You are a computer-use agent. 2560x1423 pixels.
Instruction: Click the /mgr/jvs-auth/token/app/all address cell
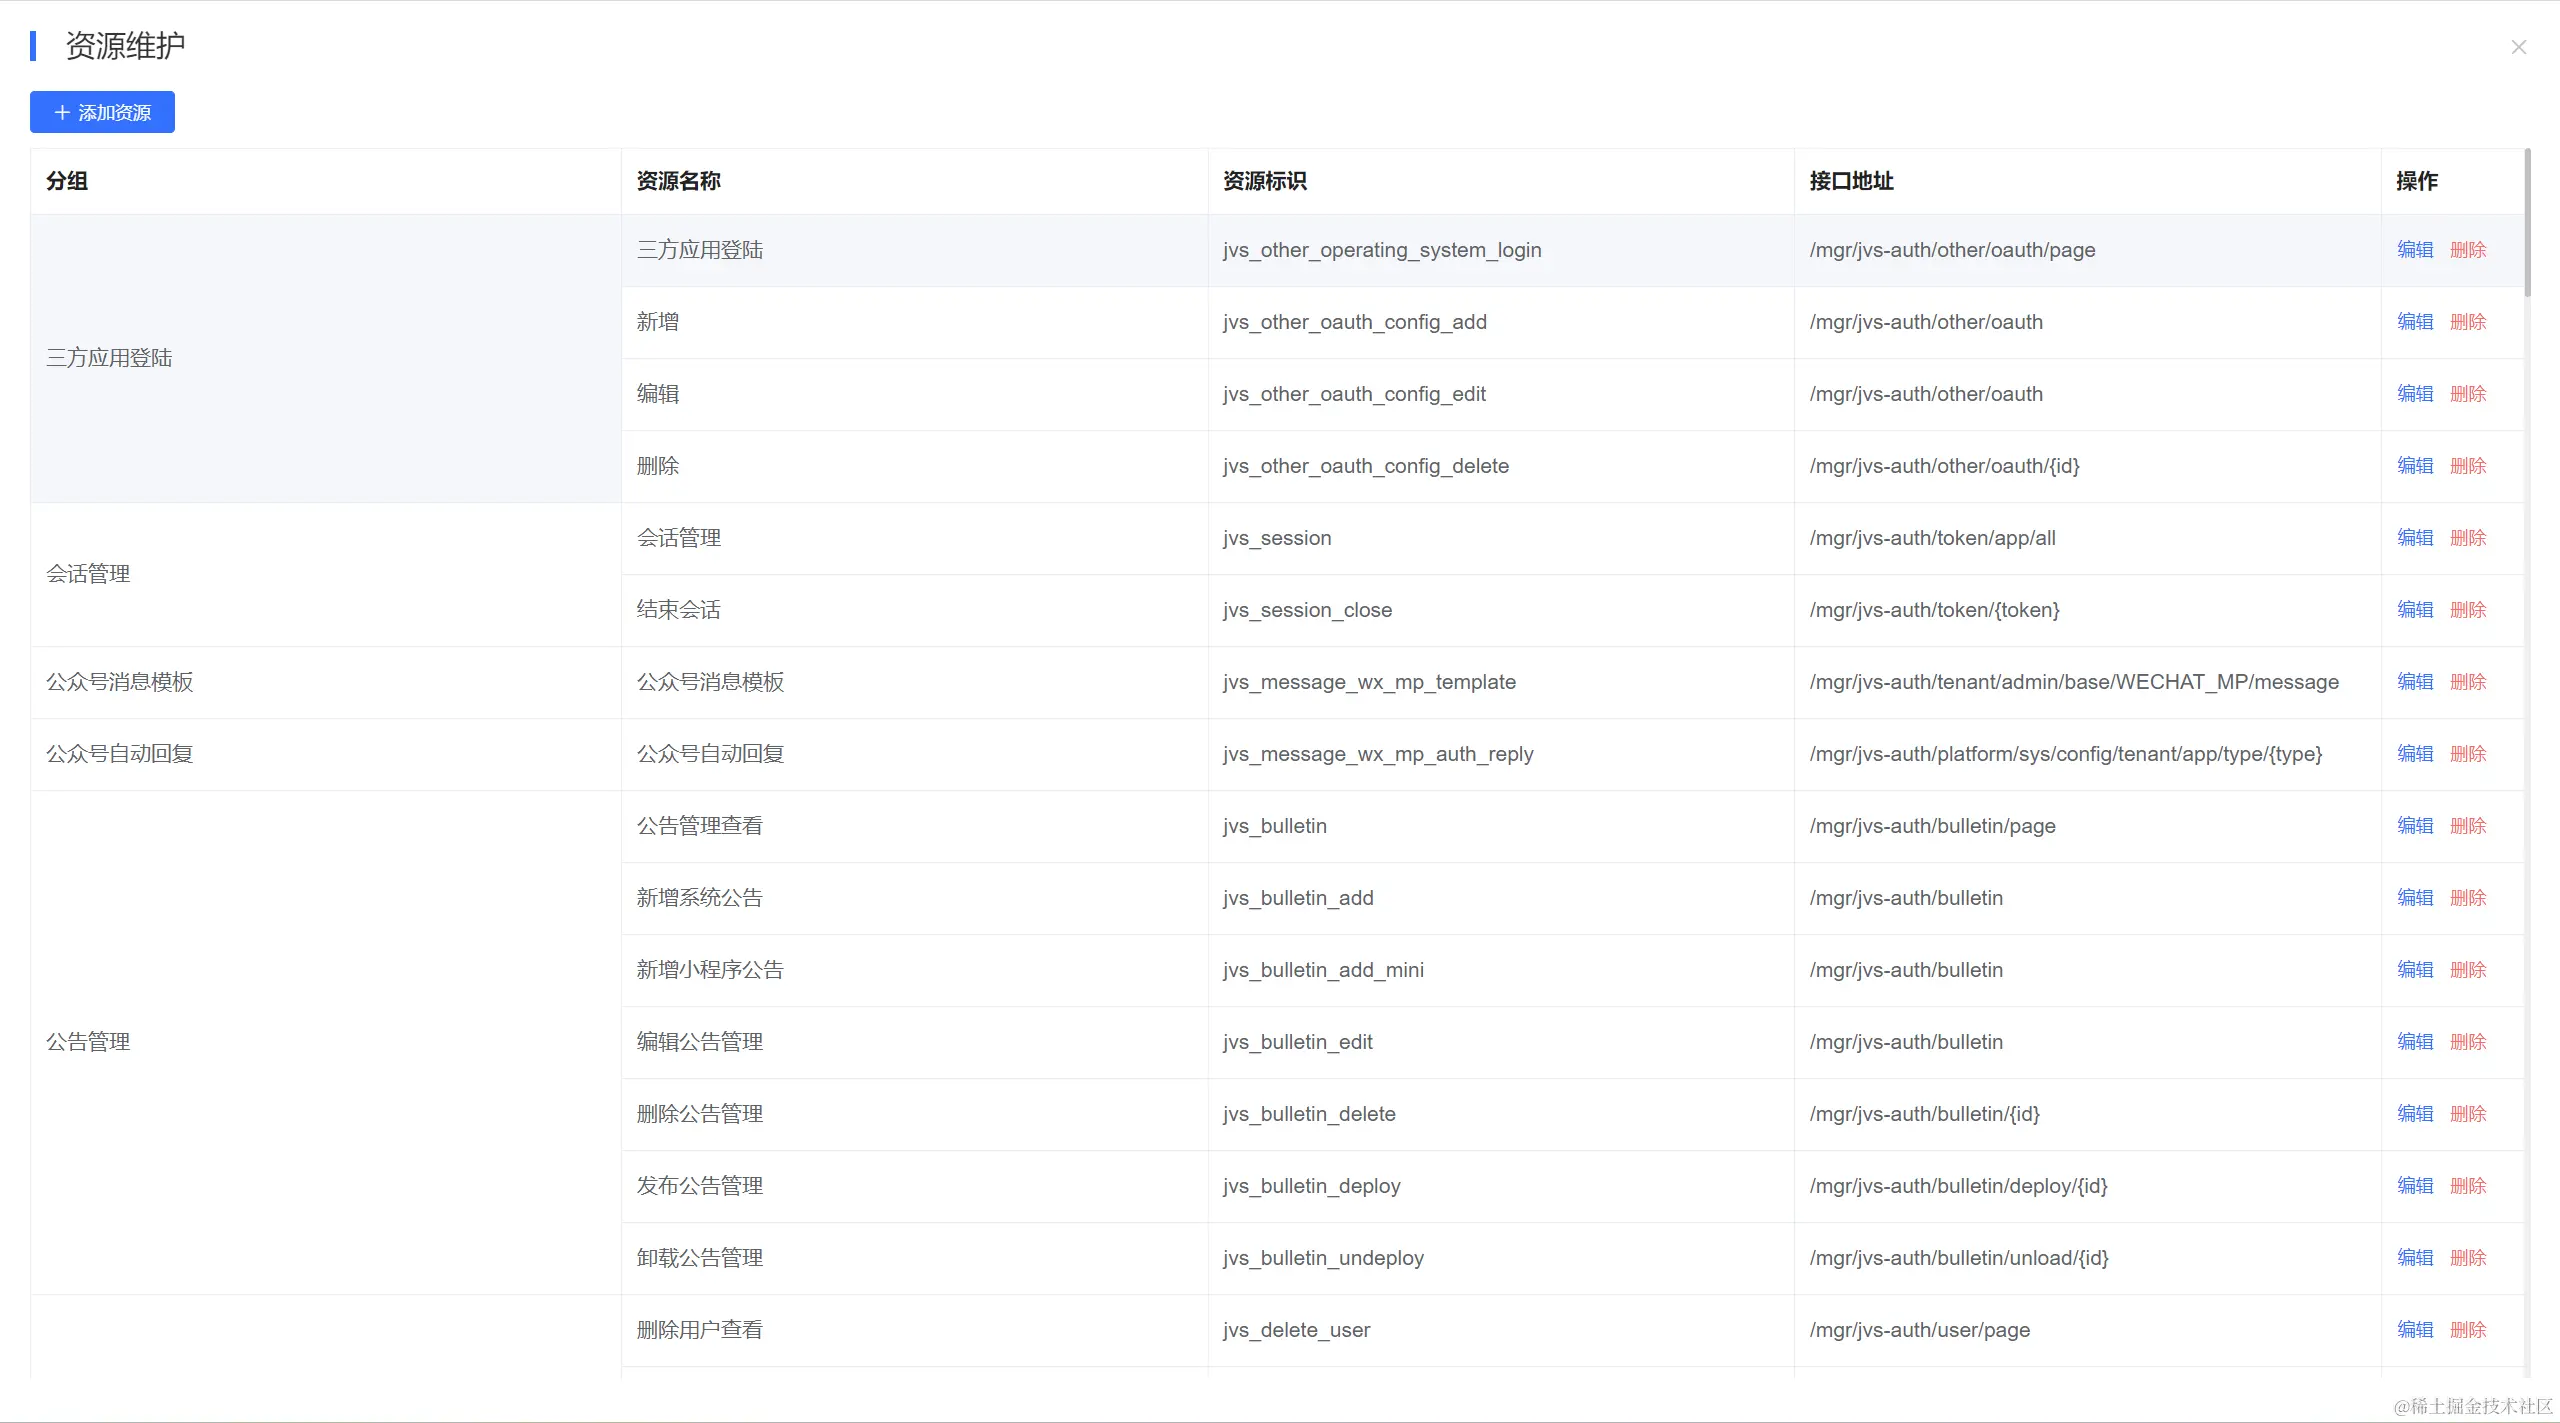(1932, 538)
